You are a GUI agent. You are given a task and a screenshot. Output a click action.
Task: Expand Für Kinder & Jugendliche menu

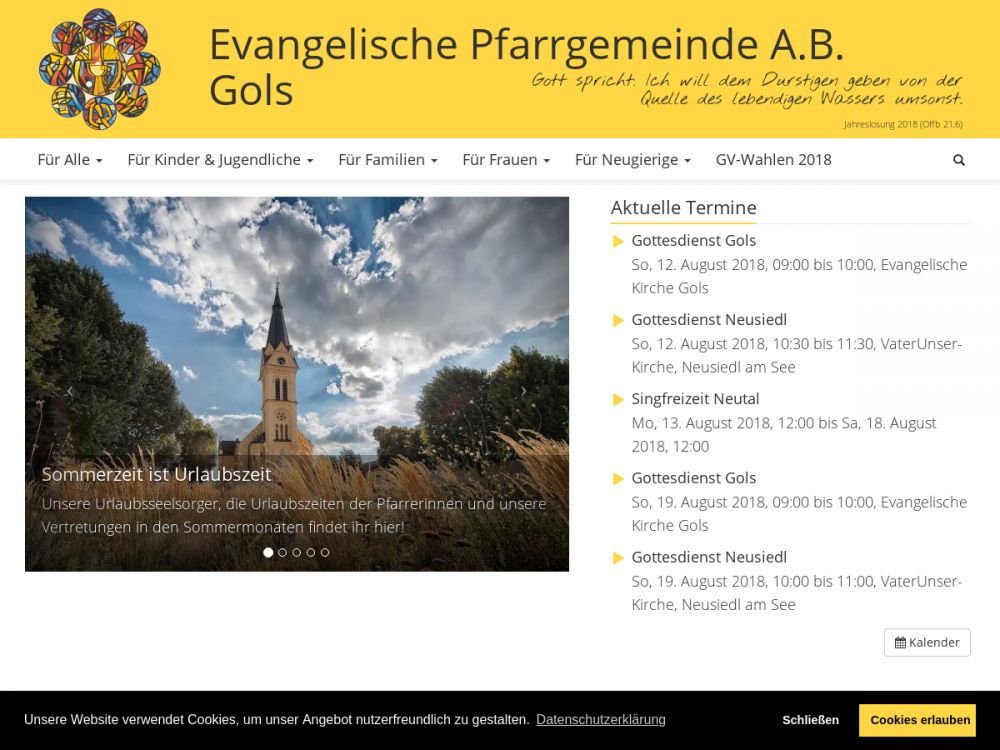tap(220, 160)
